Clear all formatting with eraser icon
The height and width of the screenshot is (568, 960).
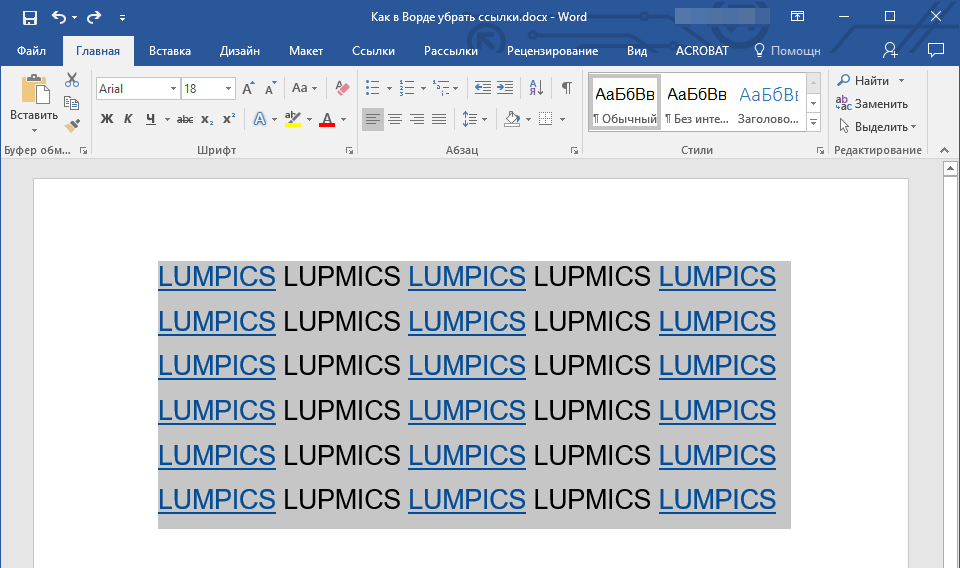coord(342,88)
